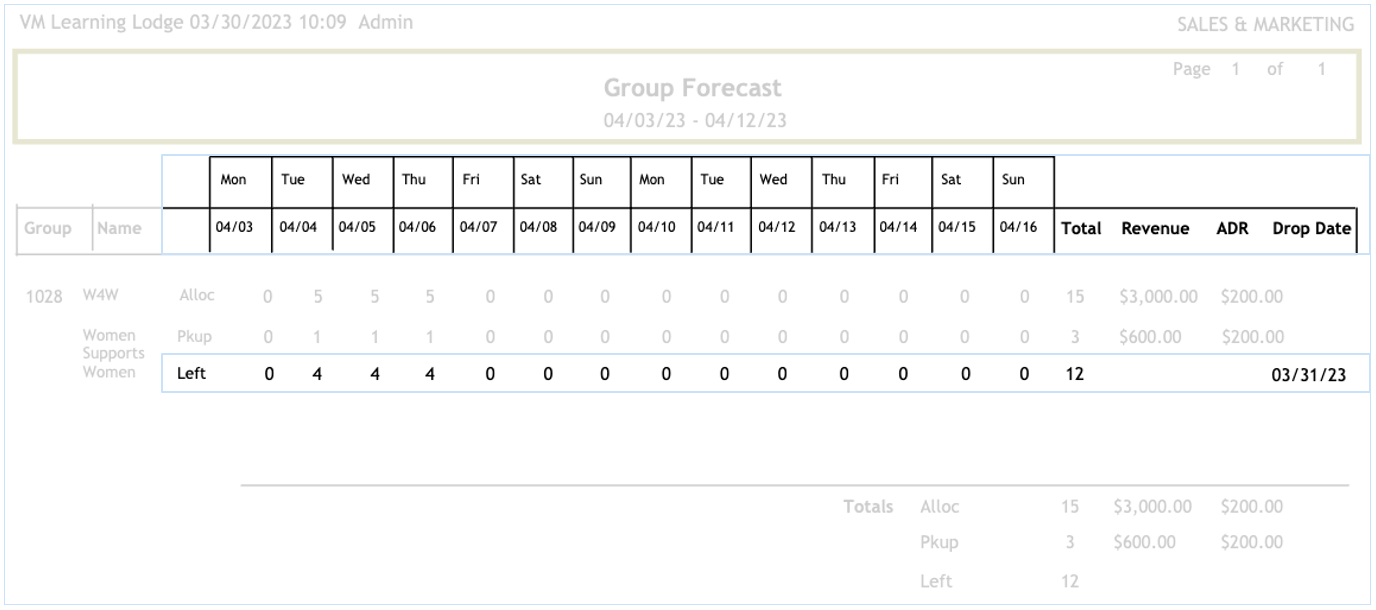Select the Drop Date column header
The width and height of the screenshot is (1376, 610).
[x=1311, y=229]
